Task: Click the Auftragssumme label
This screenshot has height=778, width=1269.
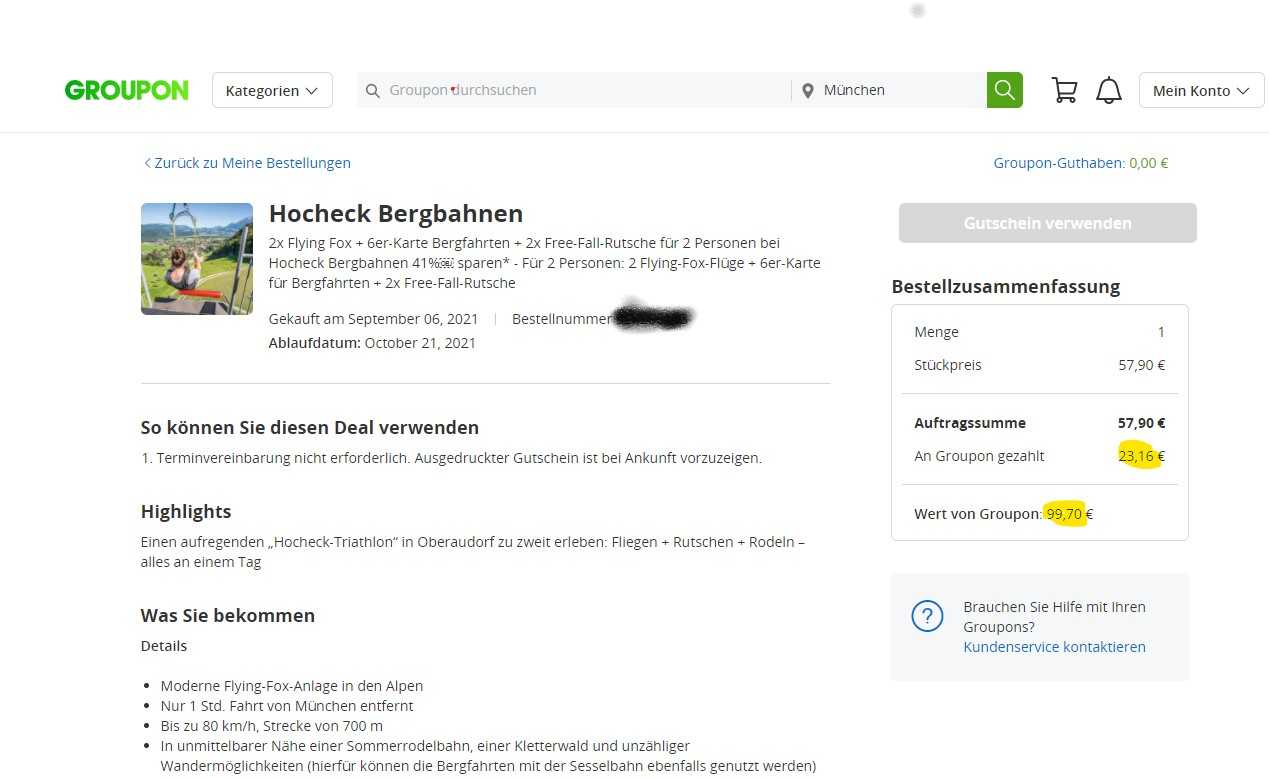Action: [970, 423]
